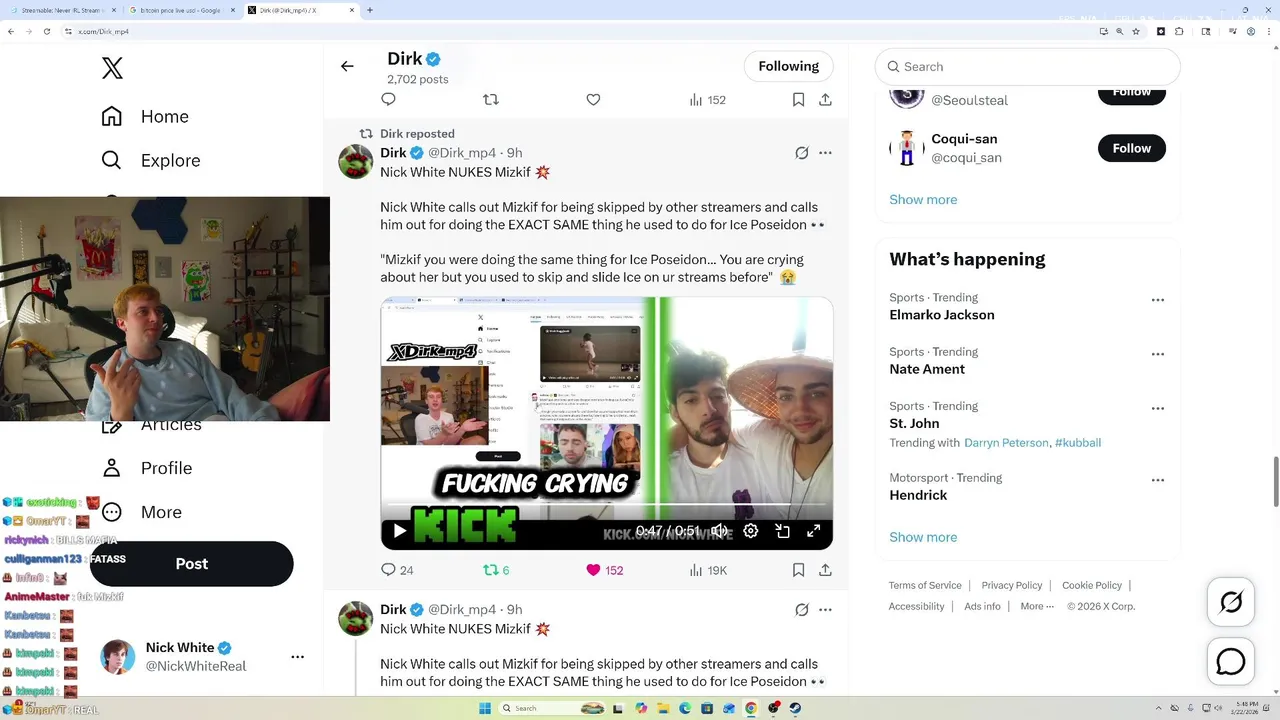Follow Coqui-san

click(x=1132, y=148)
